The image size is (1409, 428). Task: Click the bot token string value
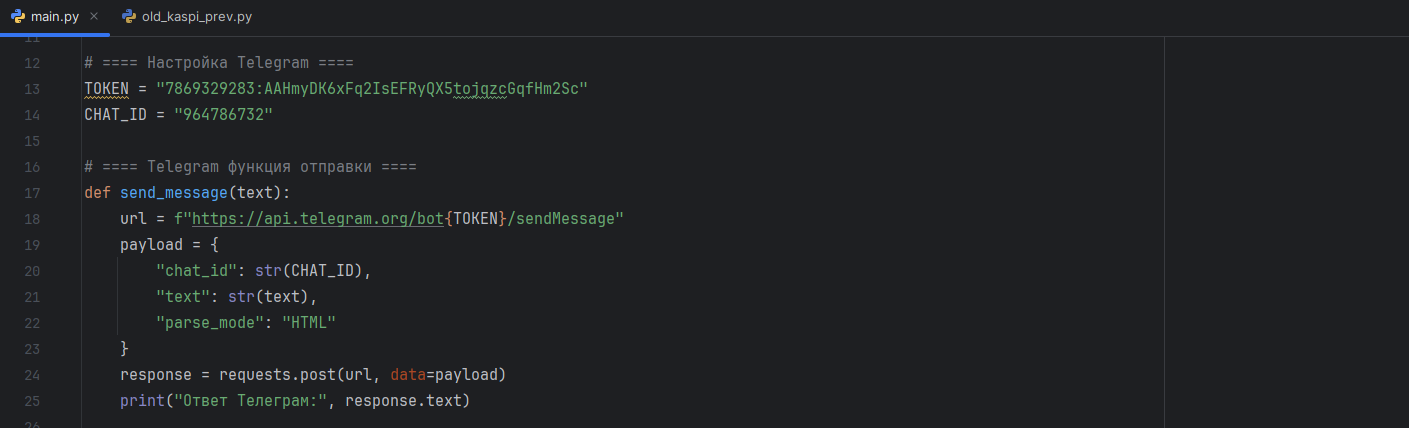[x=371, y=89]
